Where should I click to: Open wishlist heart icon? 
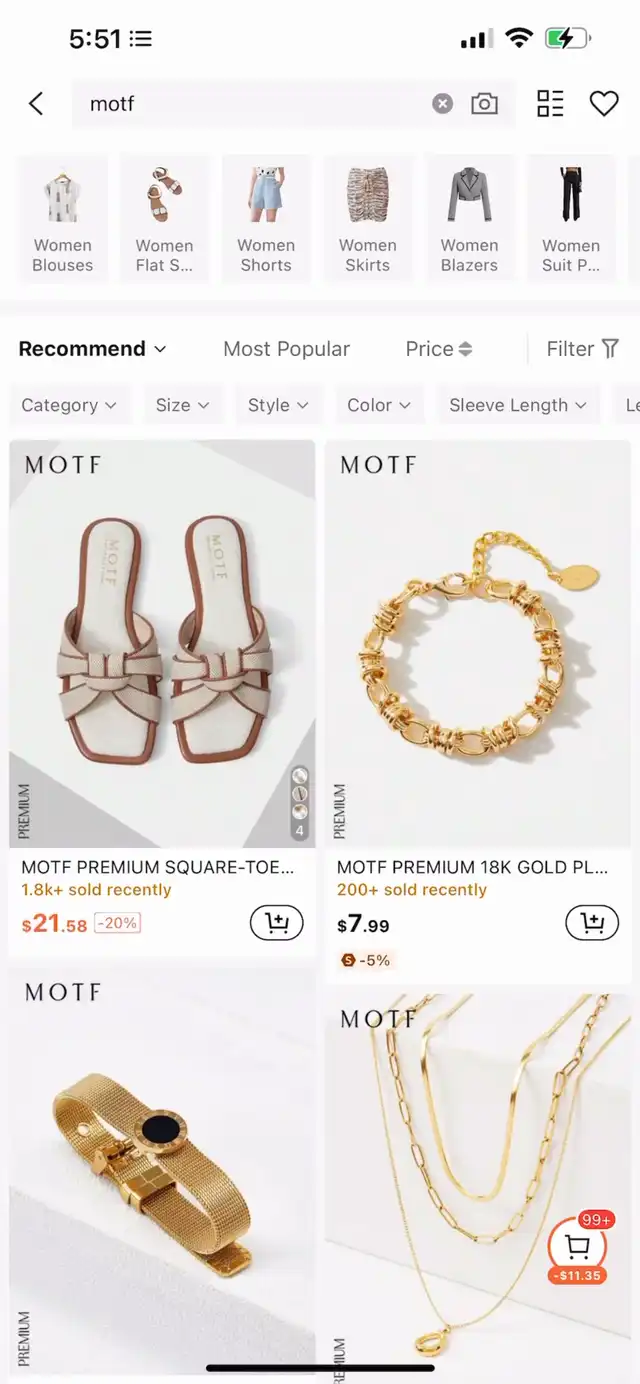pos(604,103)
